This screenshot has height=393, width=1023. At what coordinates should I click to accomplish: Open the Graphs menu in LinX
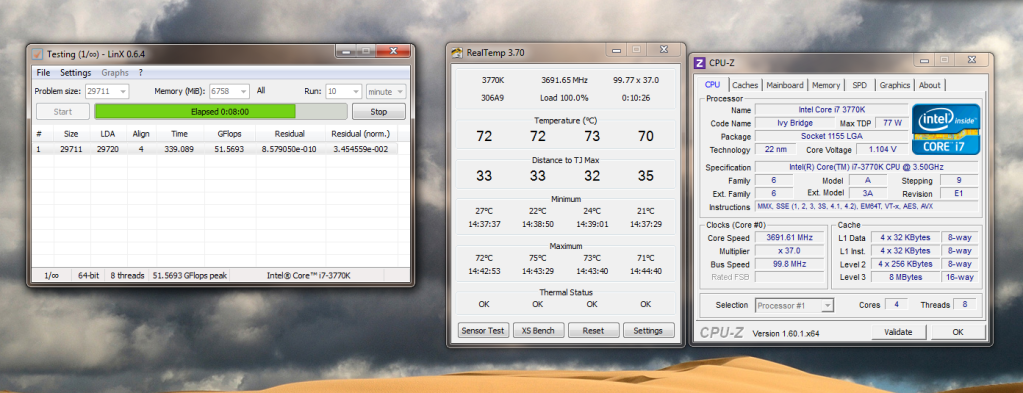(x=115, y=72)
